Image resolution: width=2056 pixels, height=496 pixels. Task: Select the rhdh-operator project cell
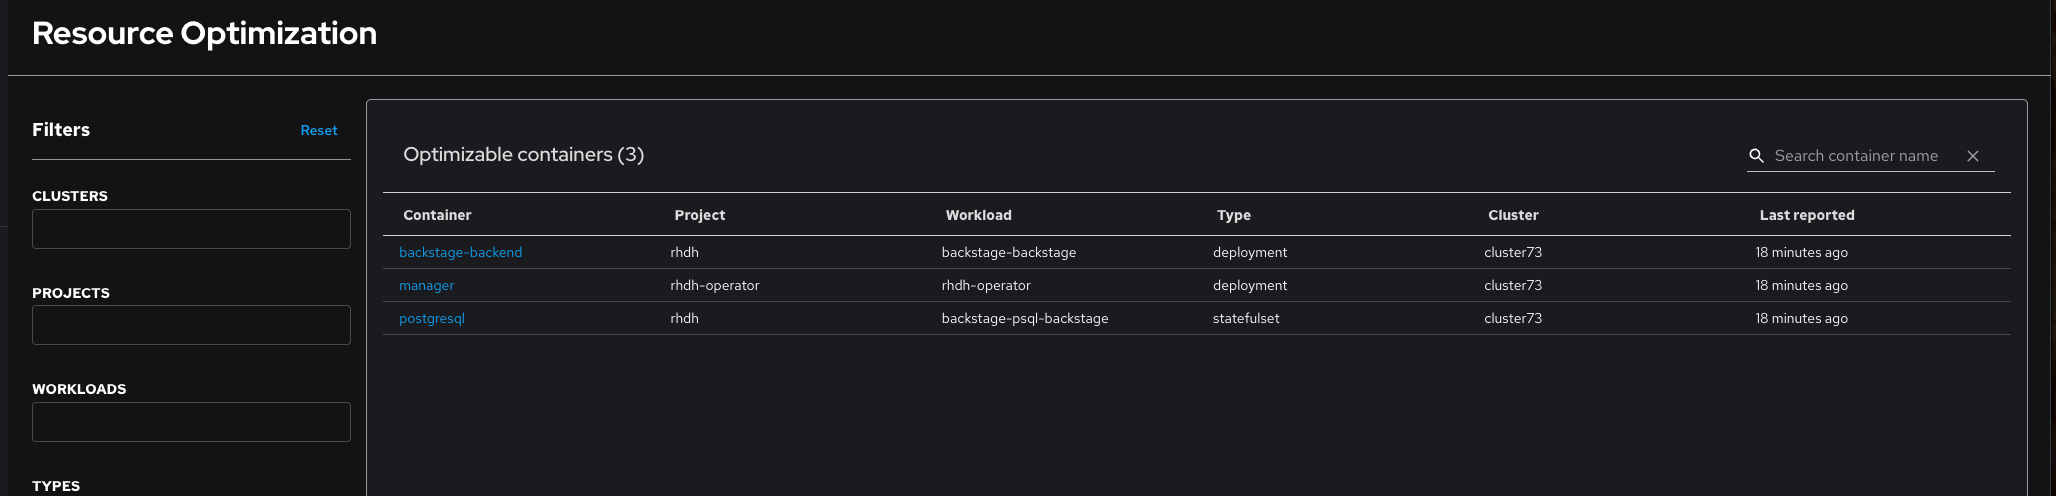tap(714, 286)
